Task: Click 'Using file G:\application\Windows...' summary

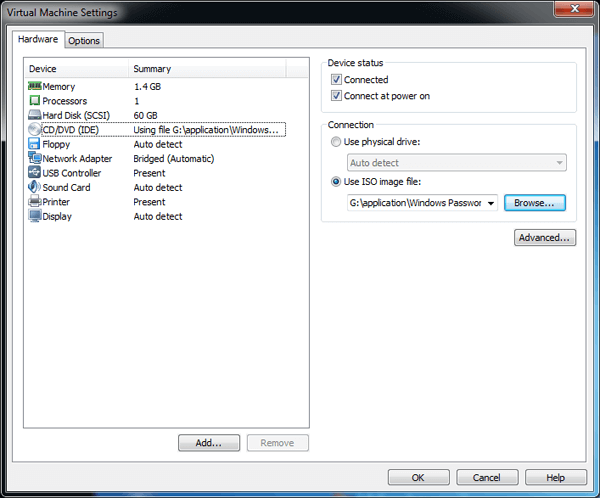Action: pyautogui.click(x=206, y=130)
